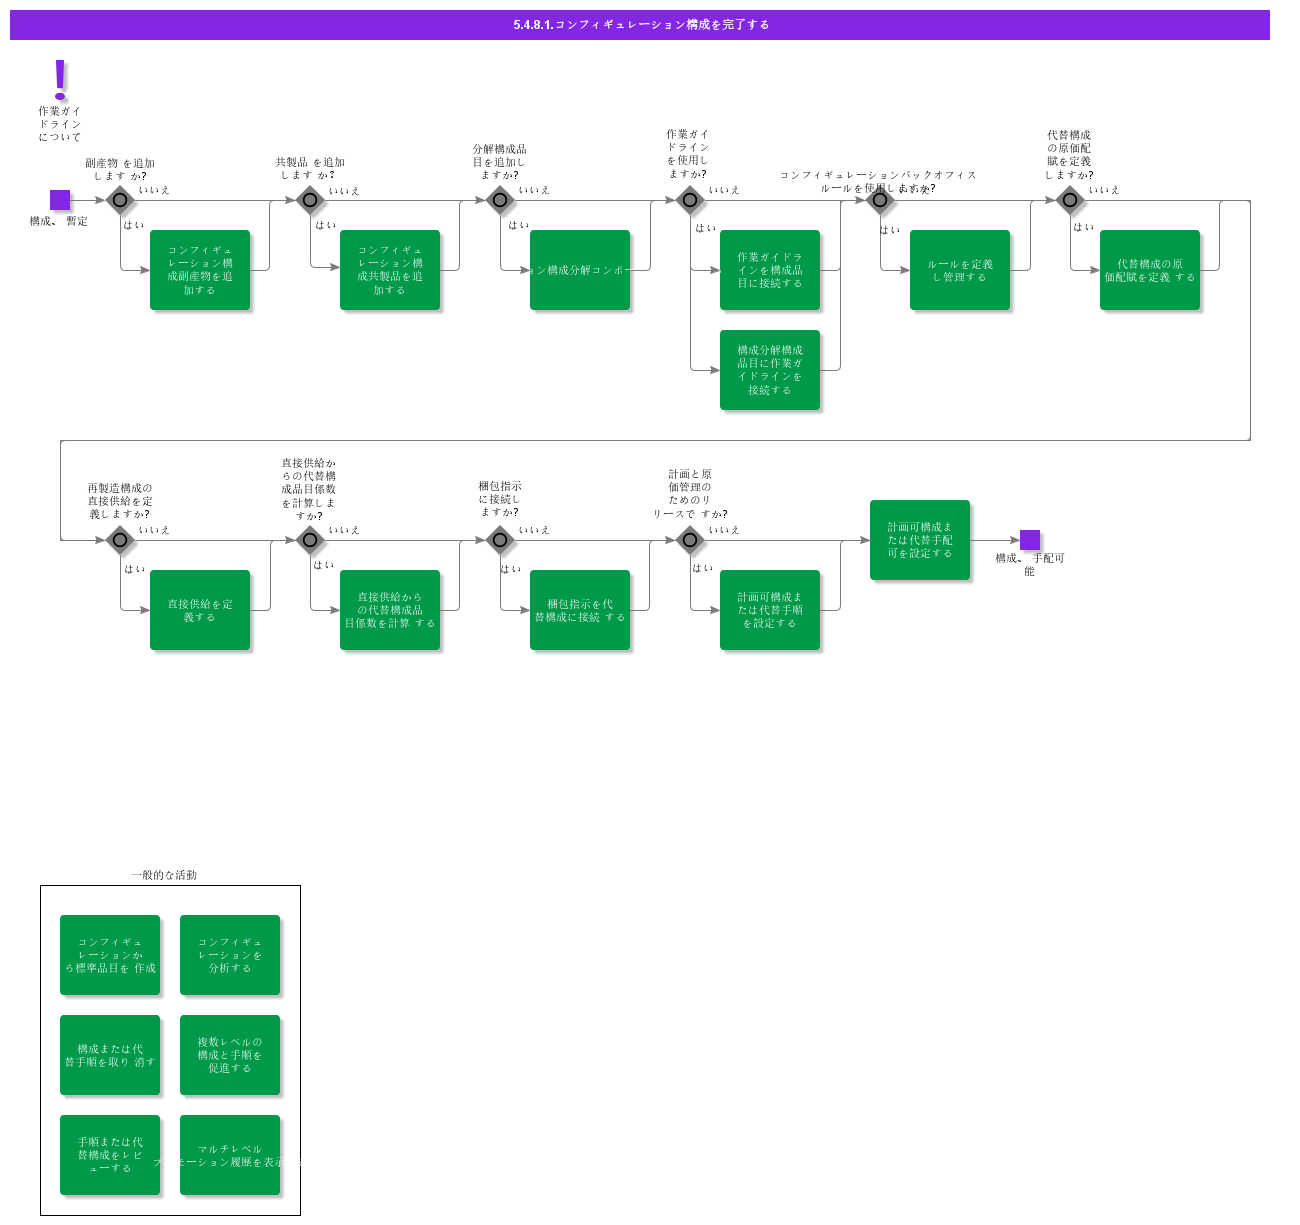
Task: Click the title banner 5.4.8.1.コンフィギュレーション構成を完了する
Action: click(x=640, y=25)
